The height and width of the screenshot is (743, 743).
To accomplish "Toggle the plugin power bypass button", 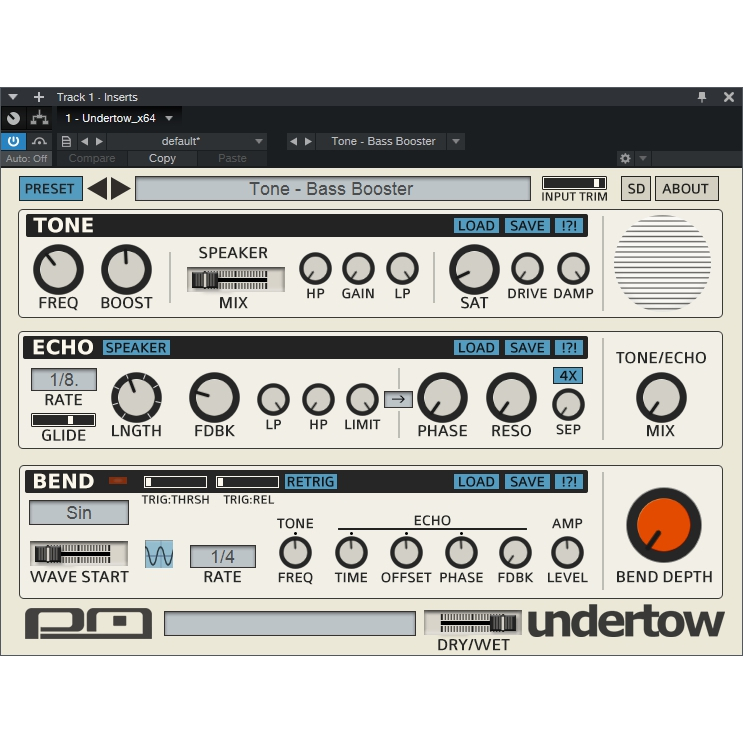I will pyautogui.click(x=13, y=141).
